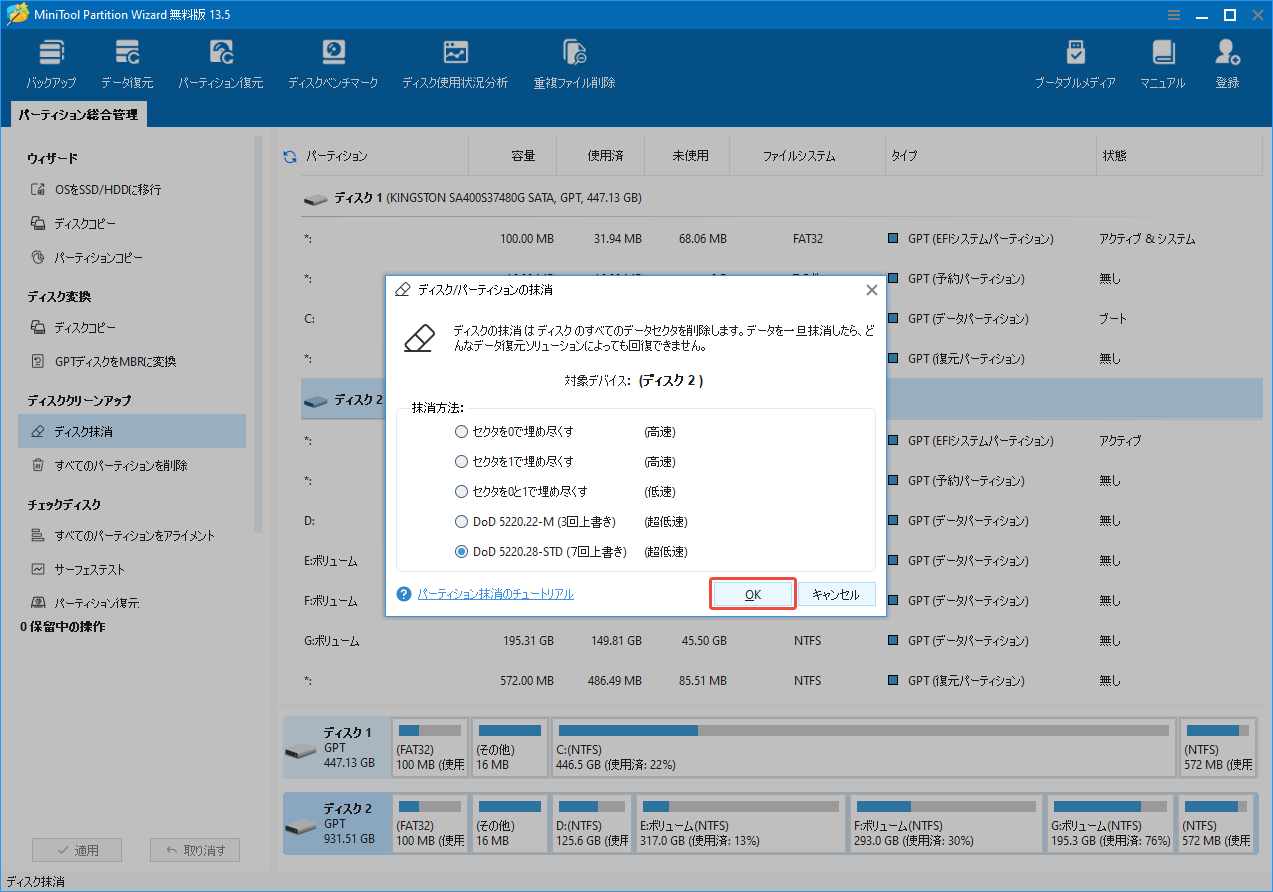Viewport: 1273px width, 892px height.
Task: Open 重複ファイル削除 tool
Action: (x=574, y=64)
